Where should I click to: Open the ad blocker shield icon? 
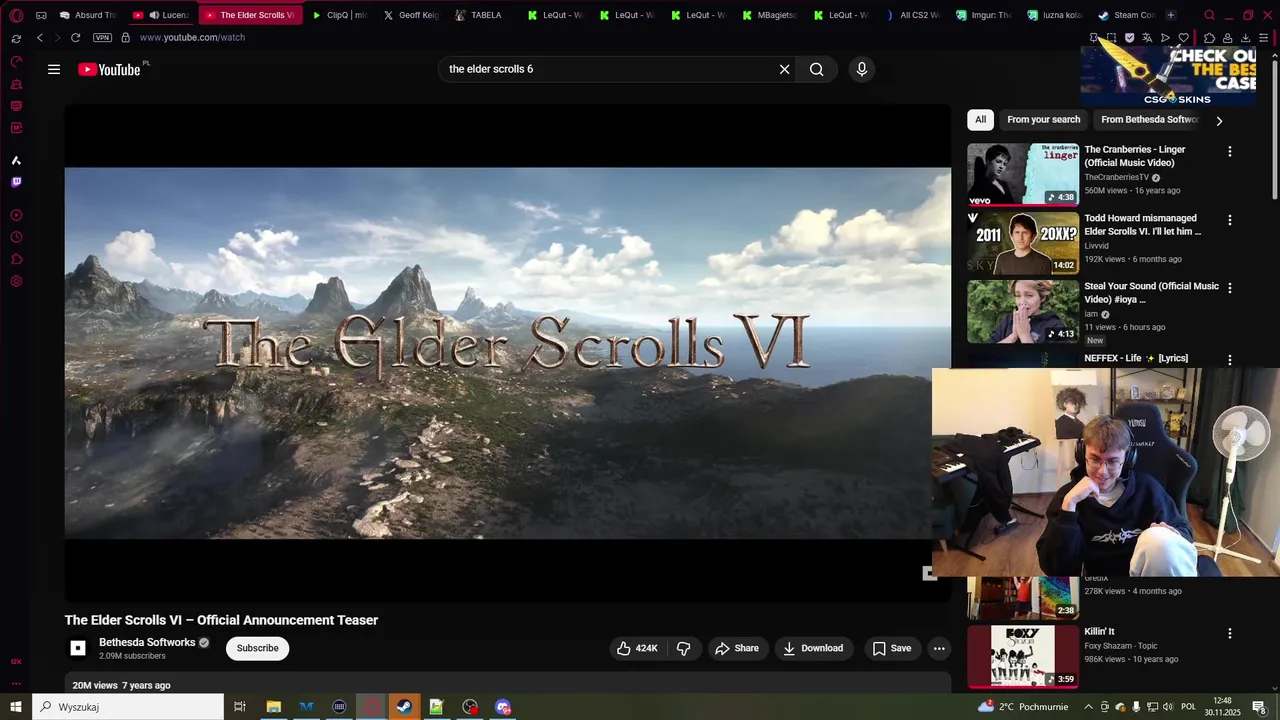1129,38
